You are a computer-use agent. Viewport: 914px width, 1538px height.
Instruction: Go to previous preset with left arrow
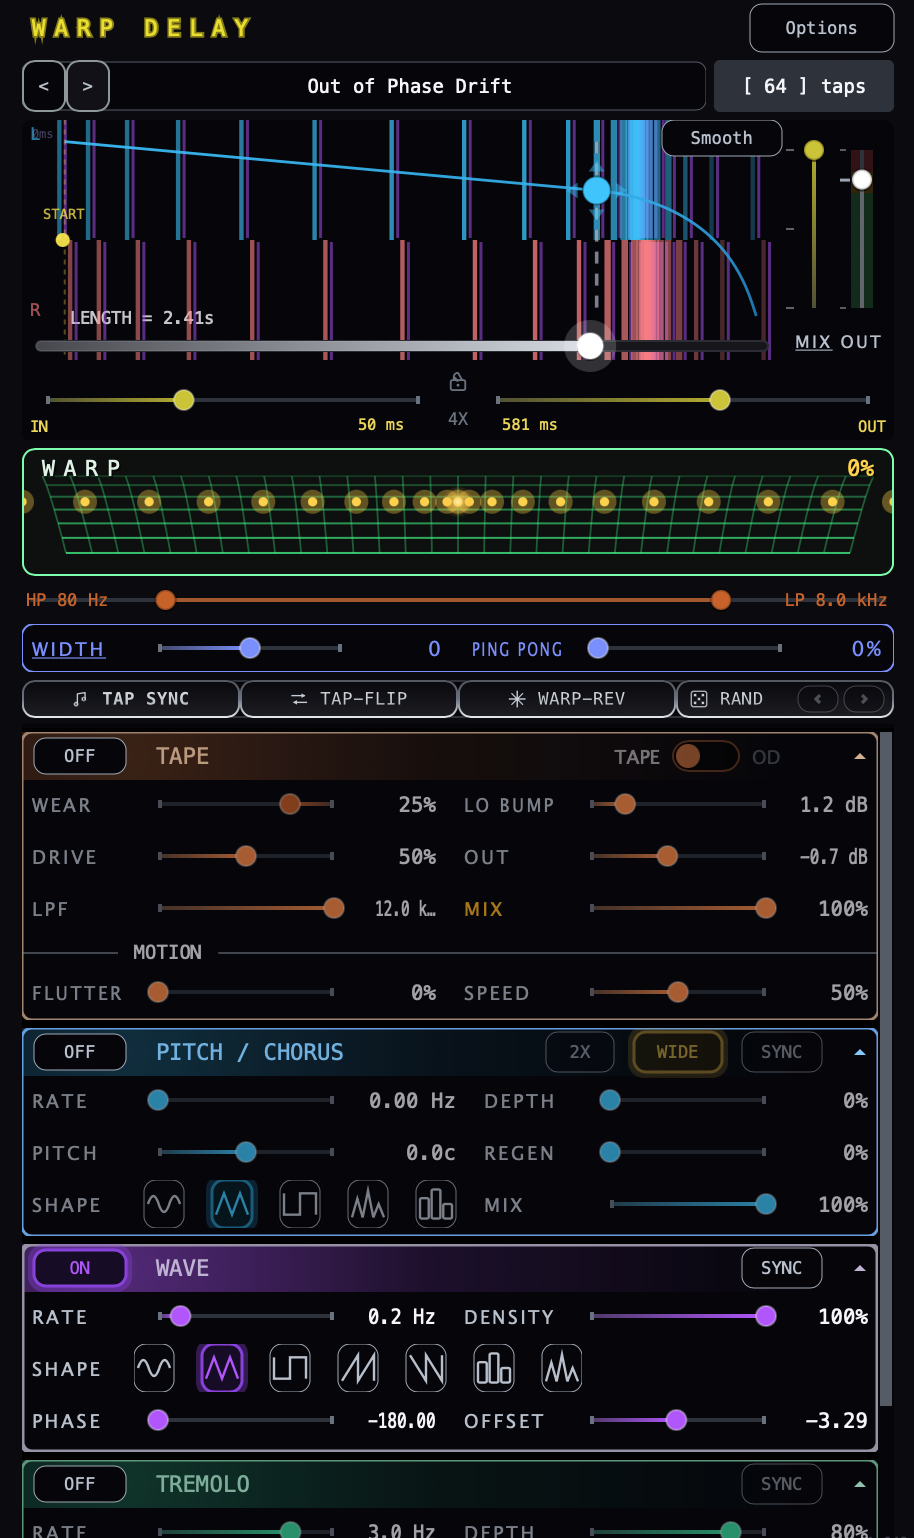[44, 86]
